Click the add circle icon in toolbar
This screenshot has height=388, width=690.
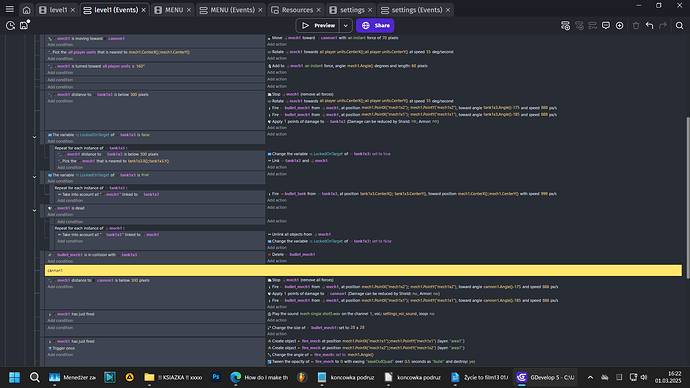(x=620, y=26)
